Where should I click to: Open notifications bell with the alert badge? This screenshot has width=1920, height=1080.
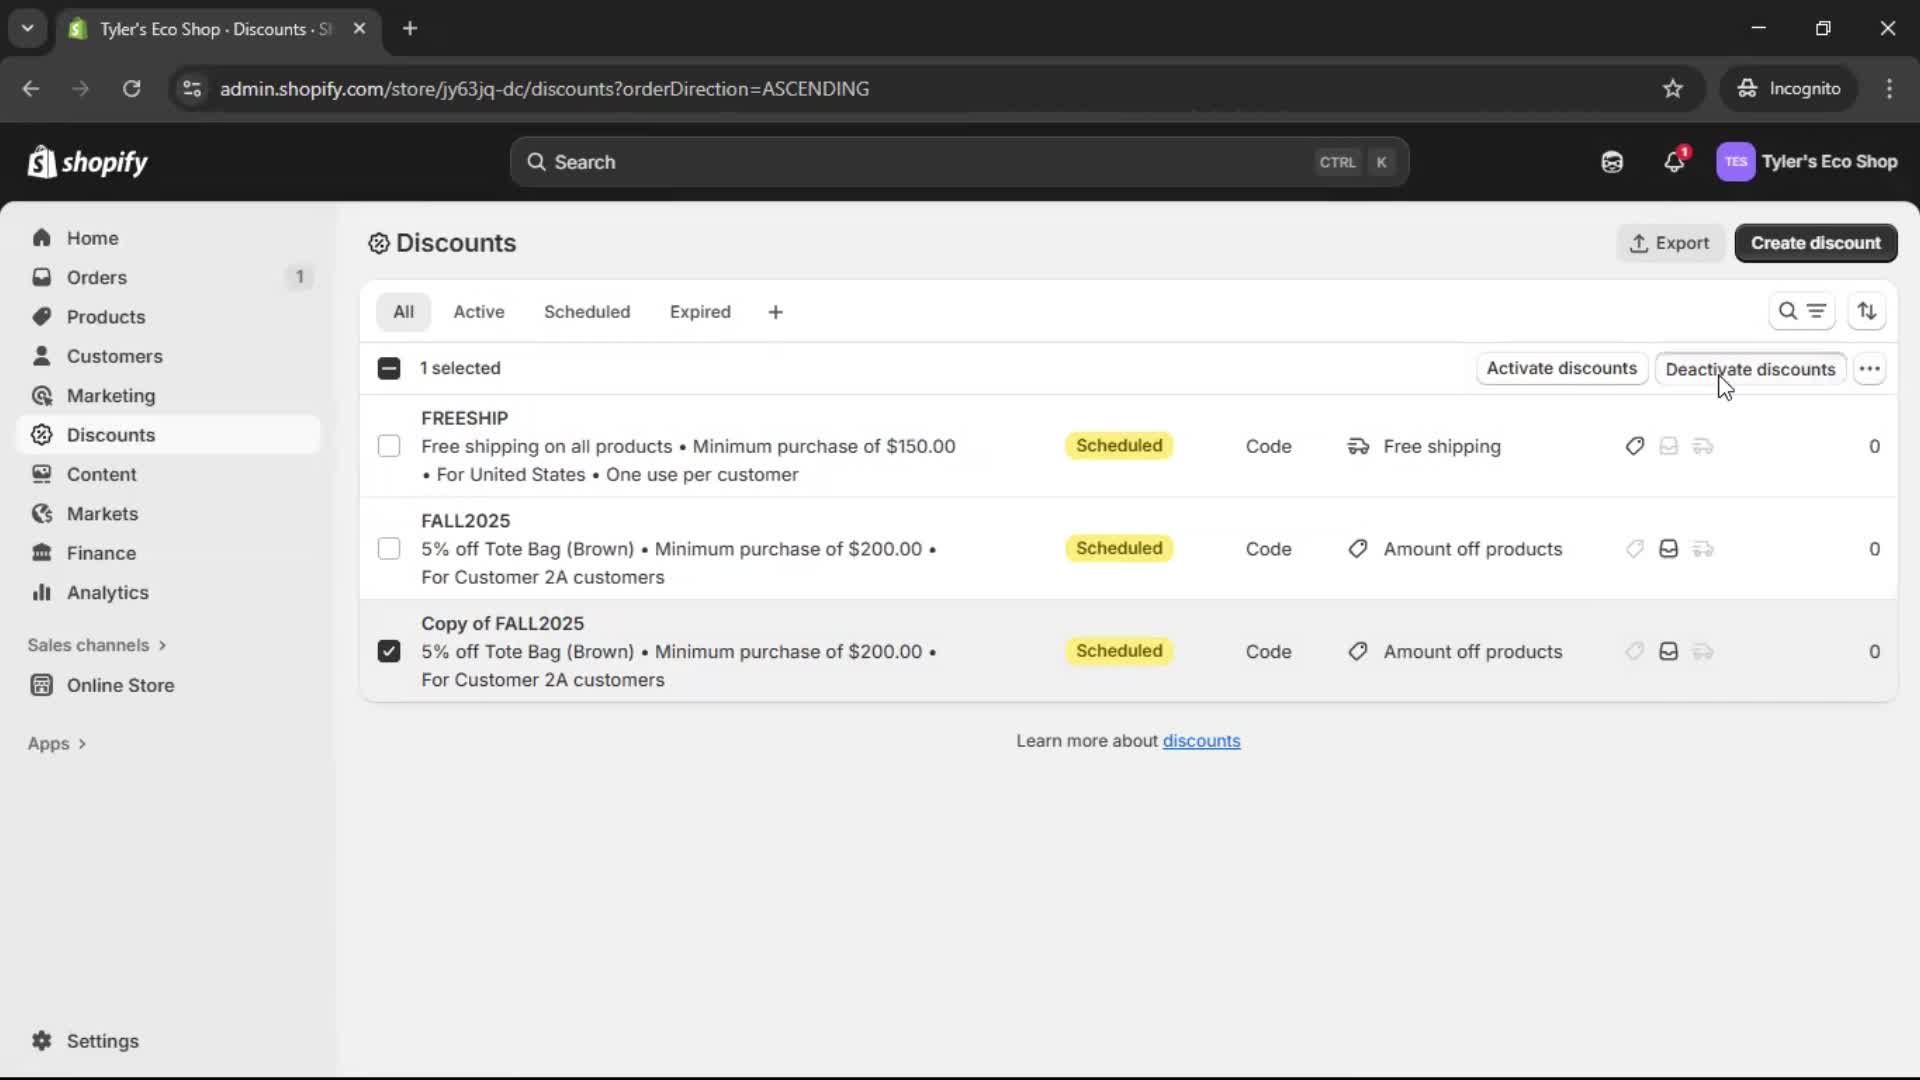click(x=1675, y=161)
